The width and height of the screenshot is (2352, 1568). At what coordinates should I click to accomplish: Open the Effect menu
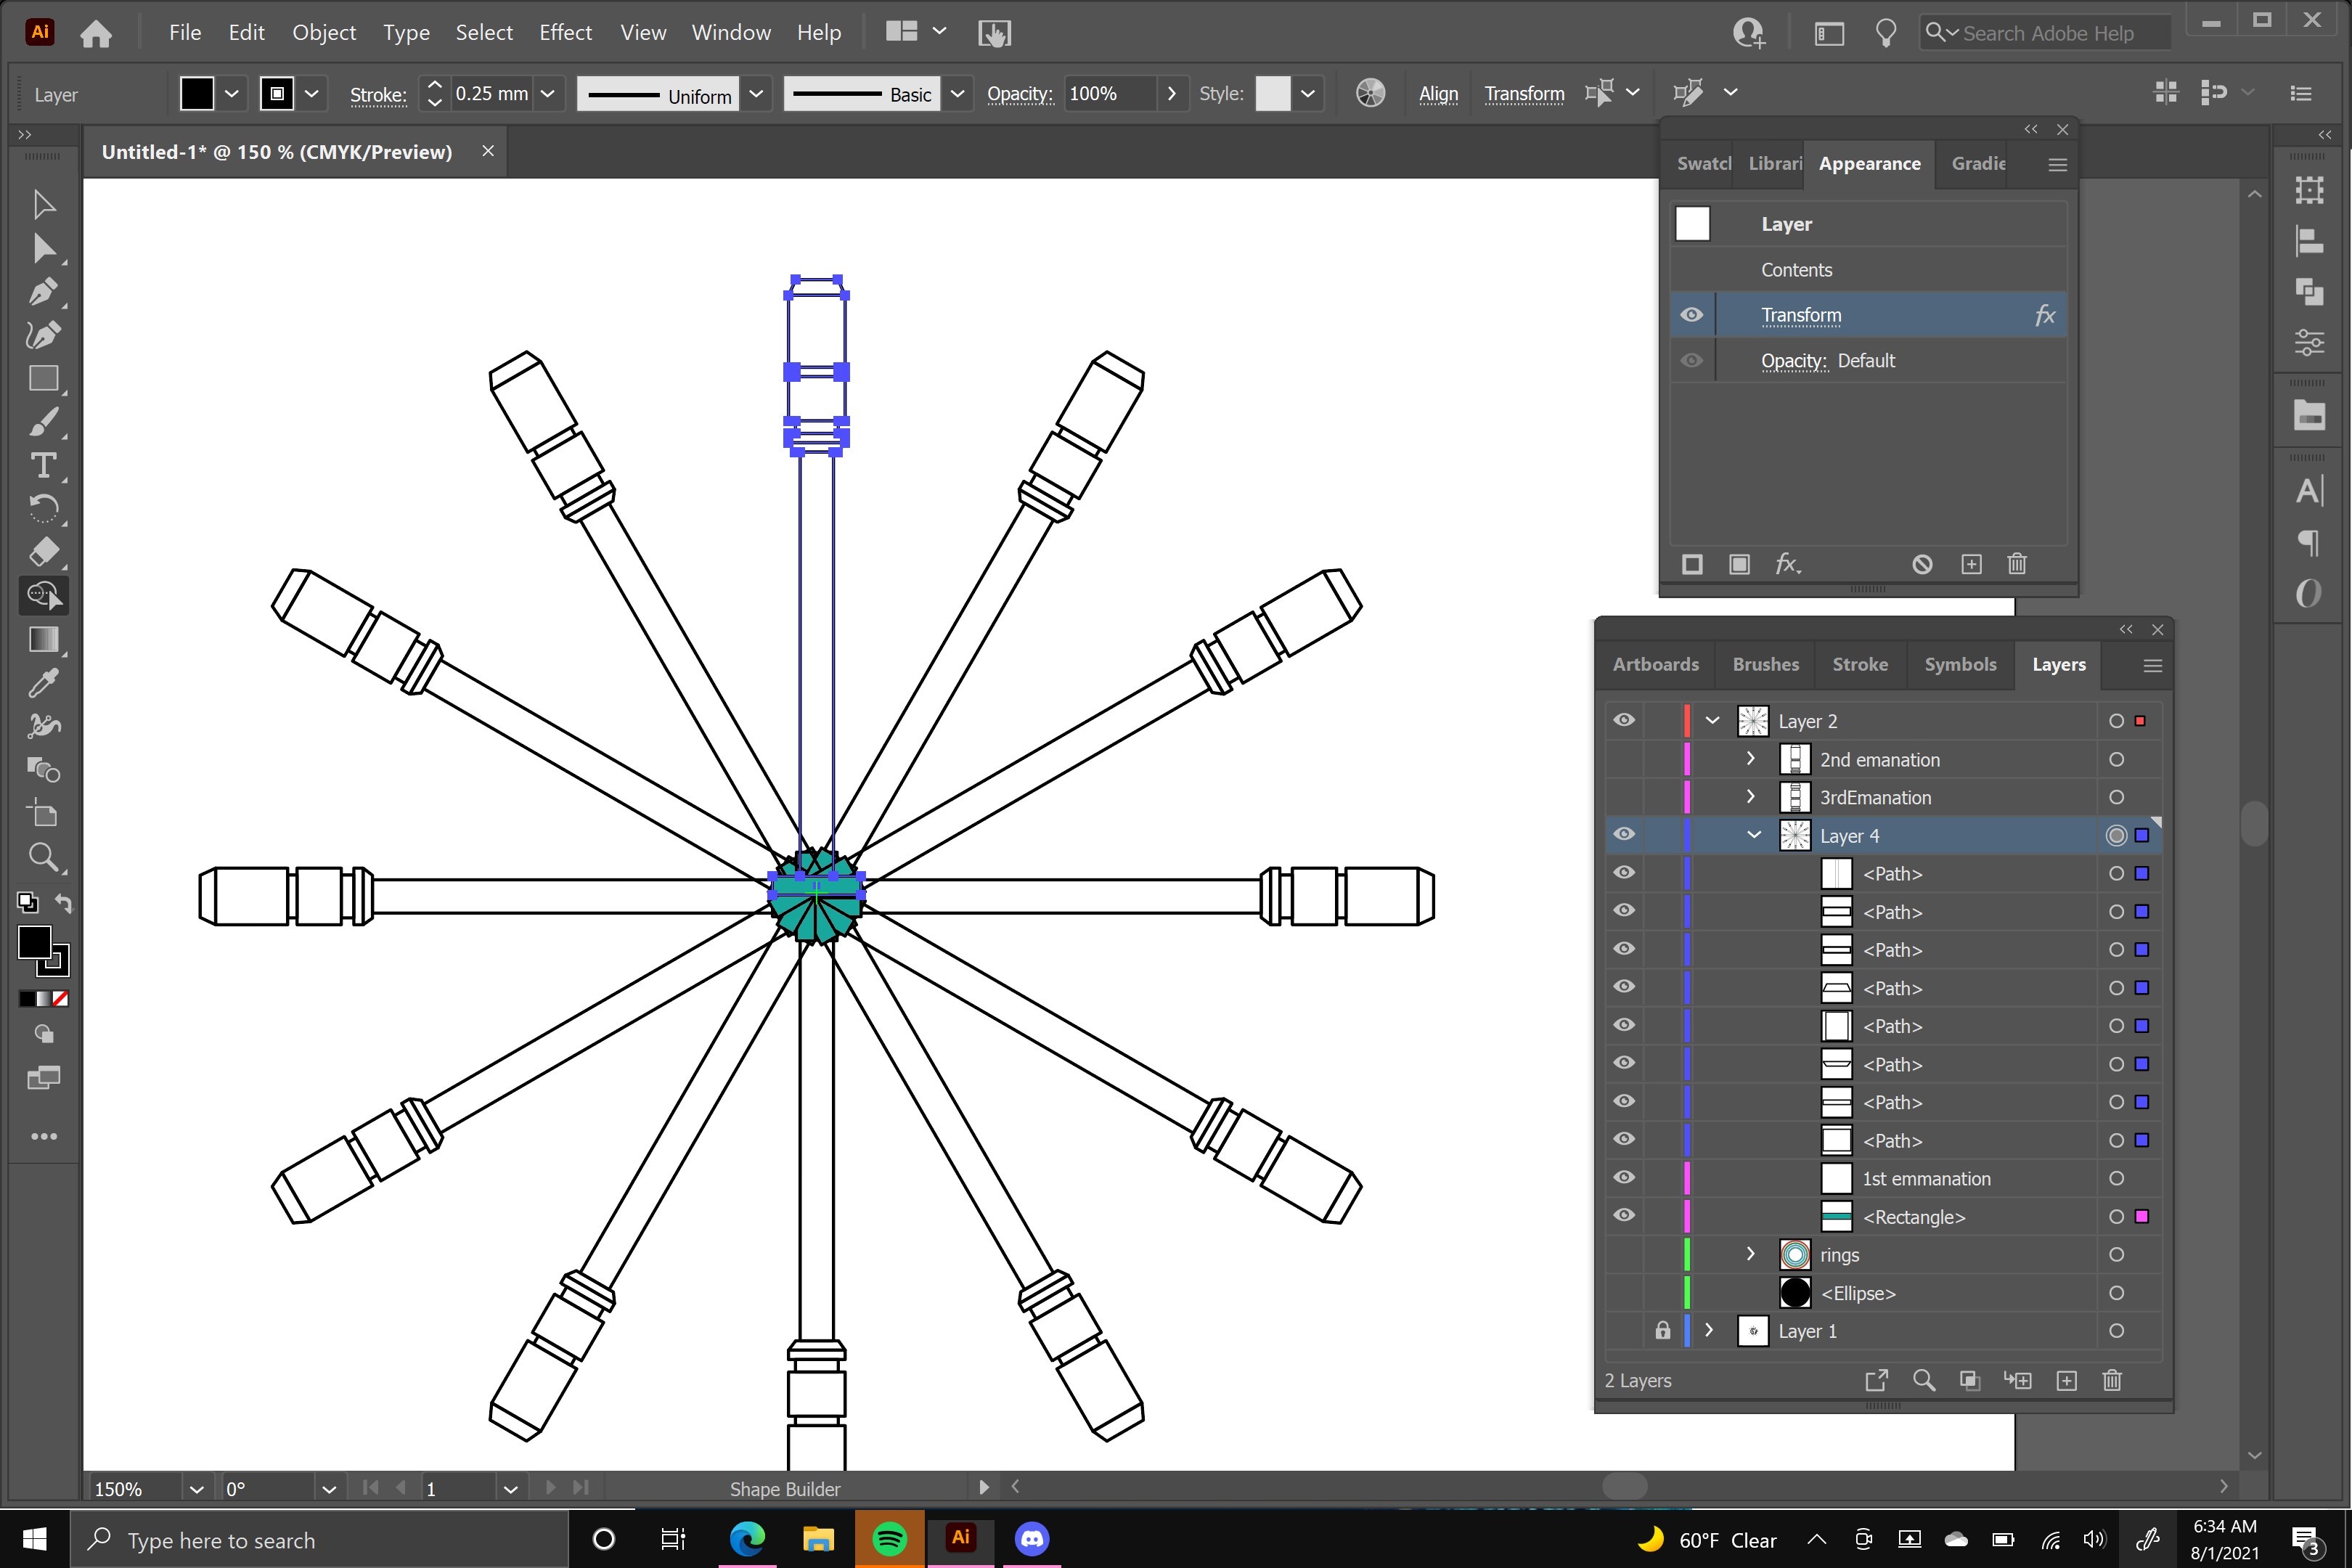pyautogui.click(x=565, y=32)
